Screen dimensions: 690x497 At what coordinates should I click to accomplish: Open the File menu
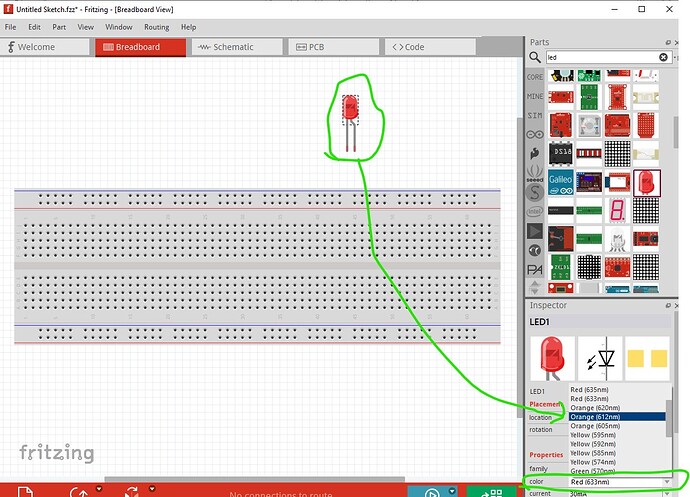(x=11, y=27)
